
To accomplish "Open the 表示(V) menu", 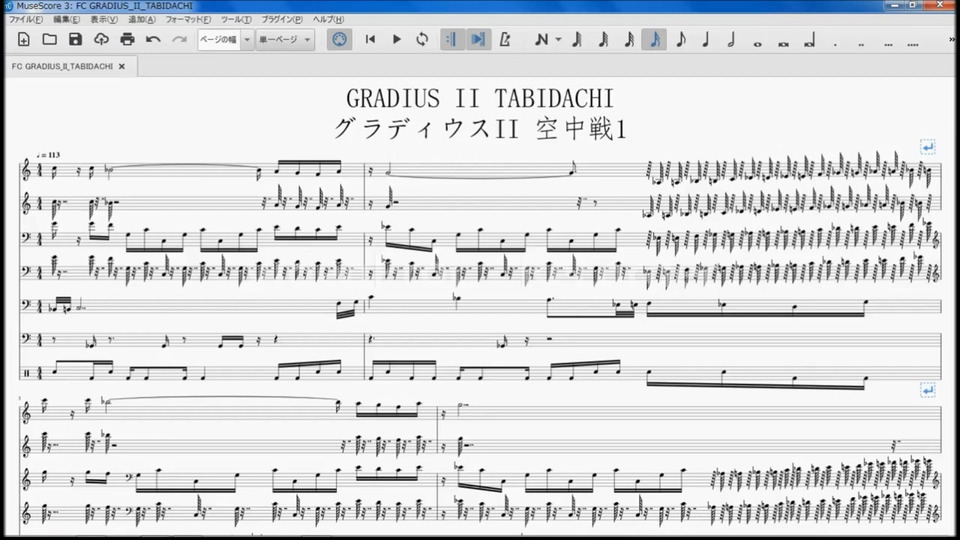I will click(103, 20).
